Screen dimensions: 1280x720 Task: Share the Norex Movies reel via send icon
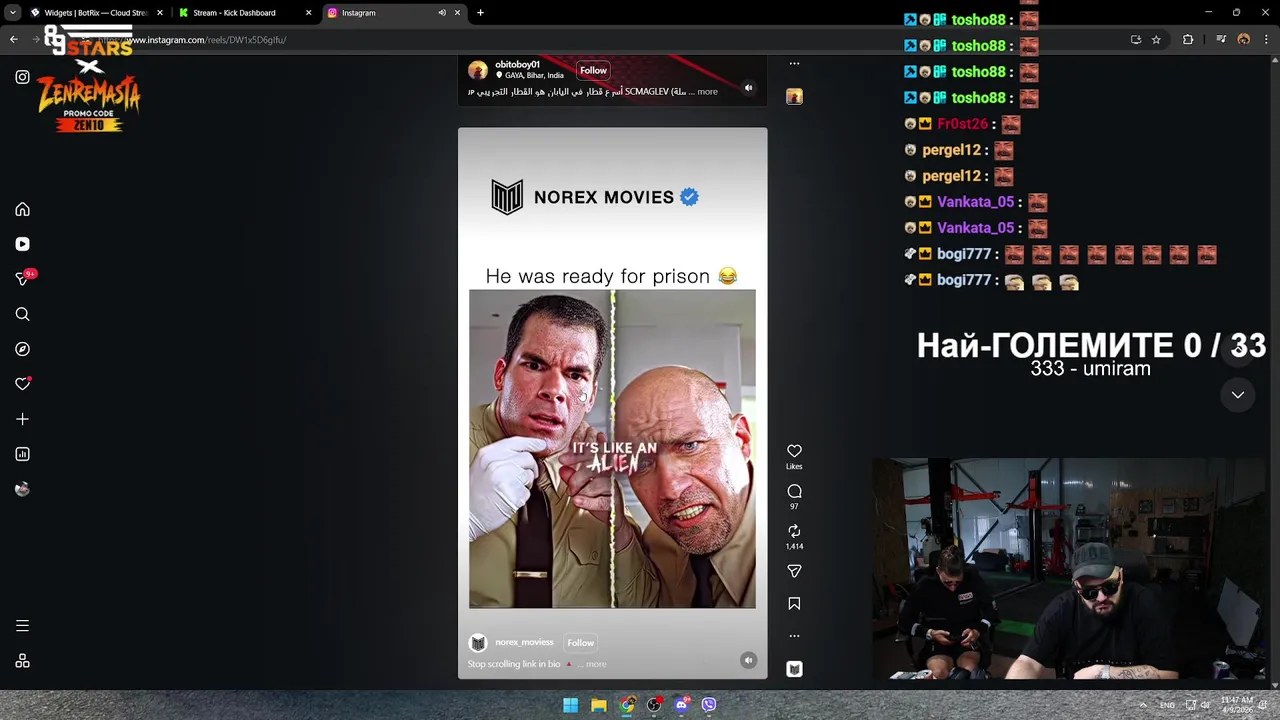pyautogui.click(x=794, y=571)
